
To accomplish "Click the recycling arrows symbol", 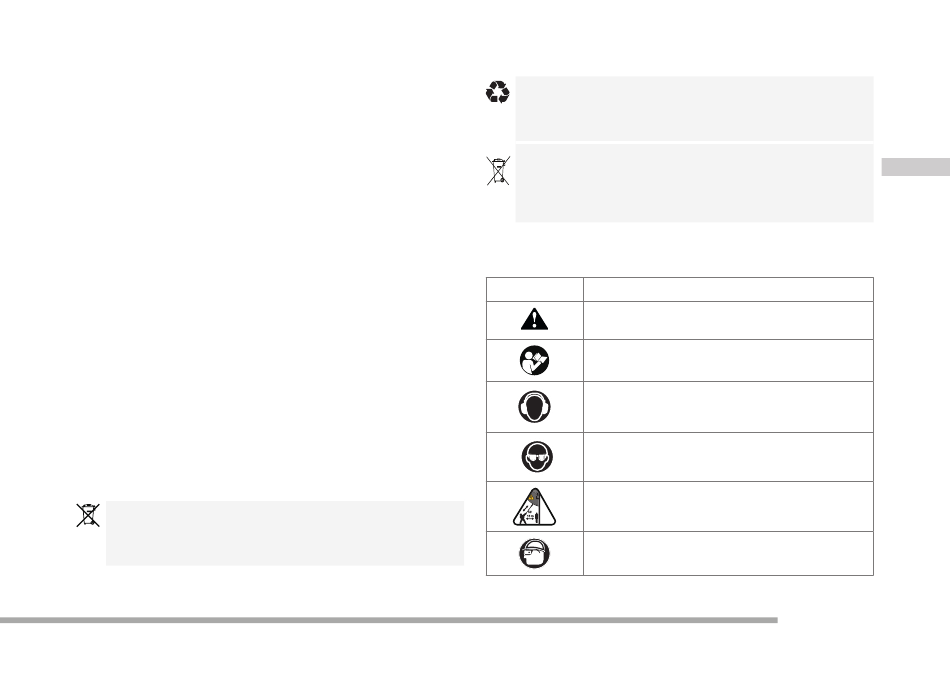I will pos(497,92).
